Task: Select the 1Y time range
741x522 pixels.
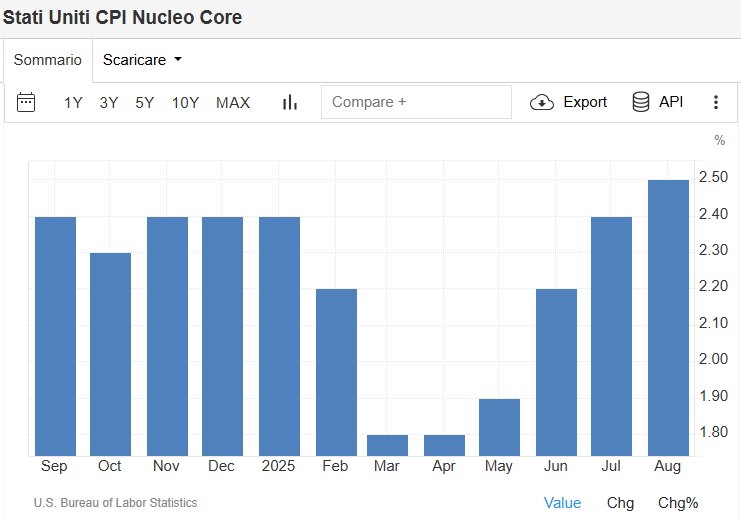Action: click(x=73, y=103)
